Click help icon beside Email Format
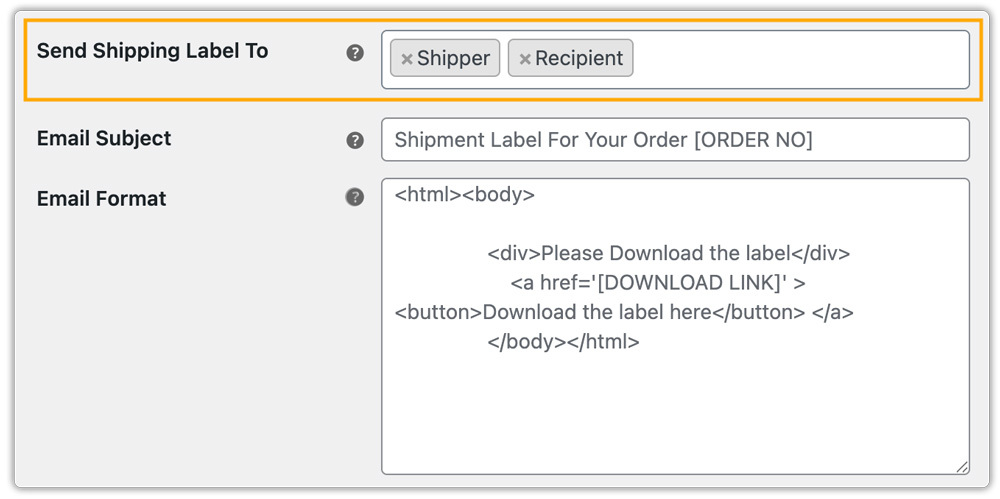1000x499 pixels. tap(355, 197)
